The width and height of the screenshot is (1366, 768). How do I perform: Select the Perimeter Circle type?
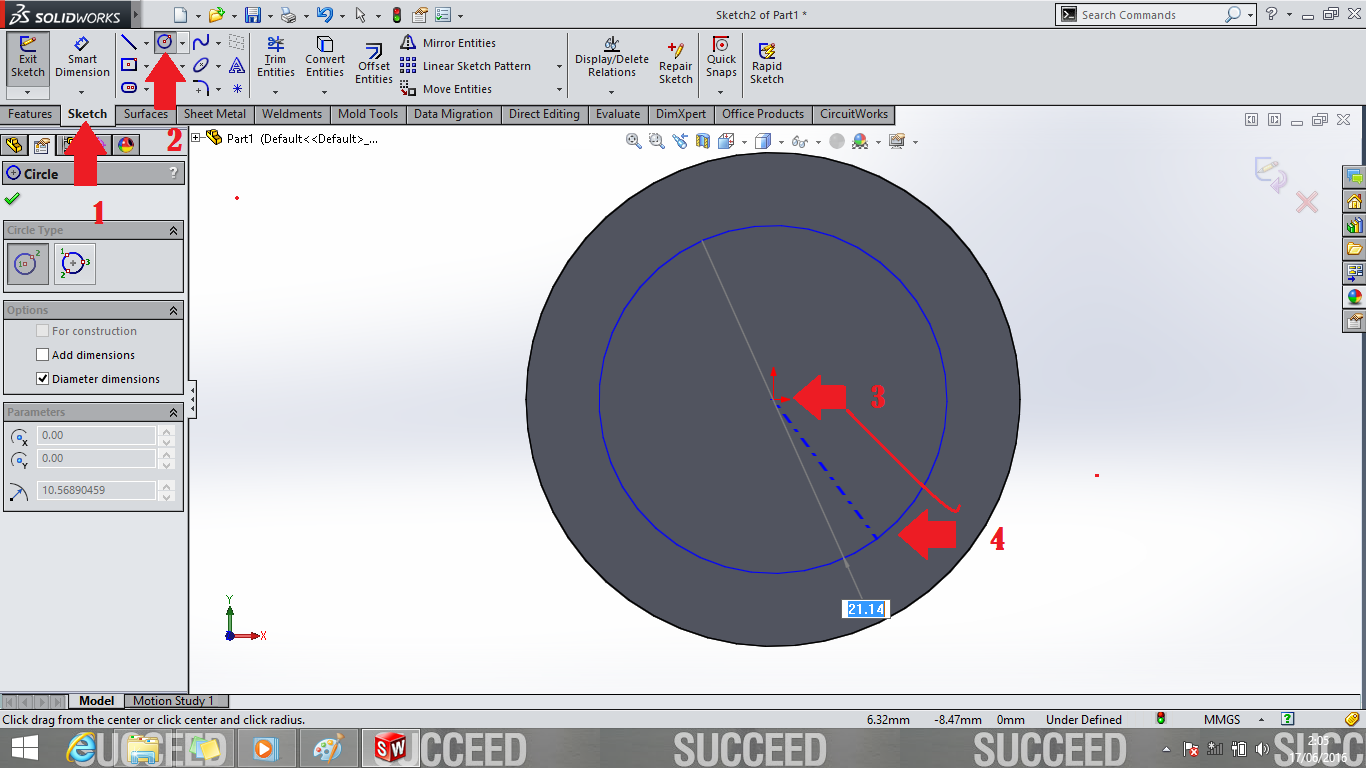[74, 263]
